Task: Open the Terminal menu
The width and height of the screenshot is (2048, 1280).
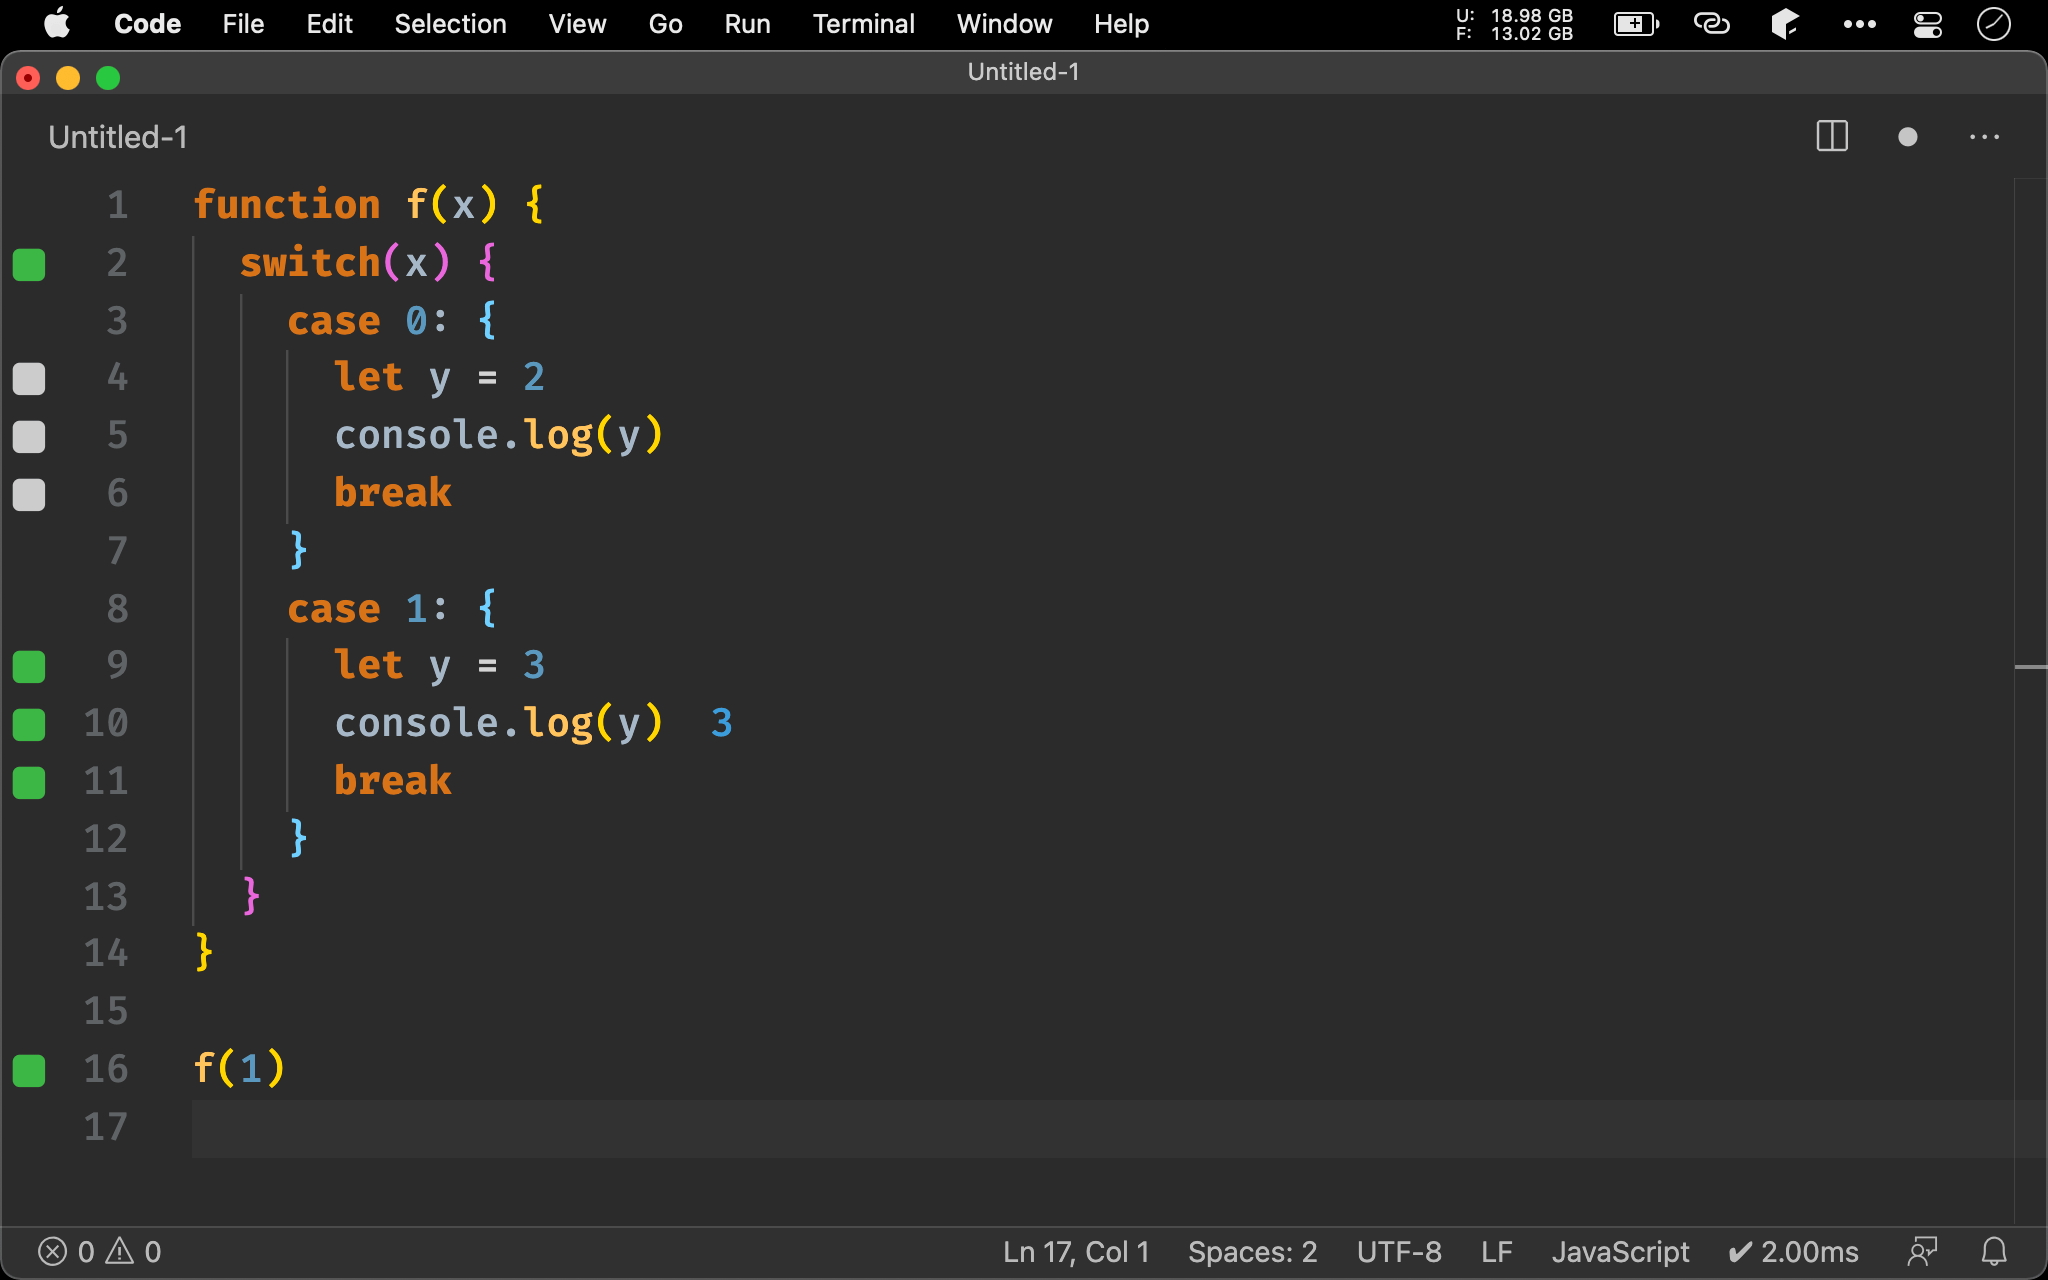Action: (863, 24)
